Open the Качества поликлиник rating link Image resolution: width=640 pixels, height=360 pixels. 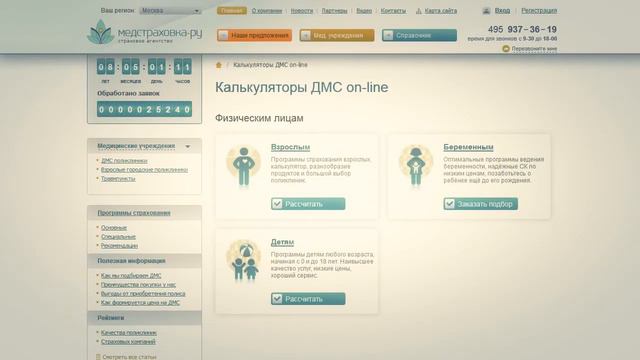click(129, 333)
